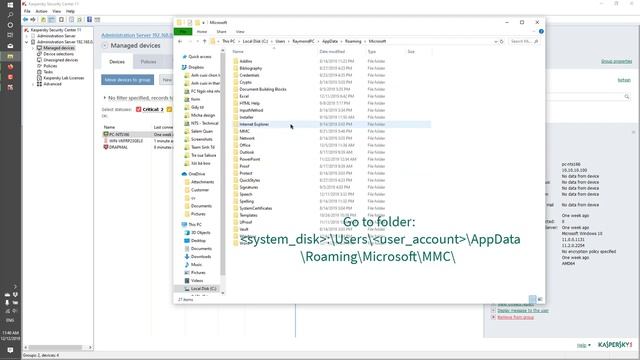Open the Explorer Home ribbon tab

point(202,31)
